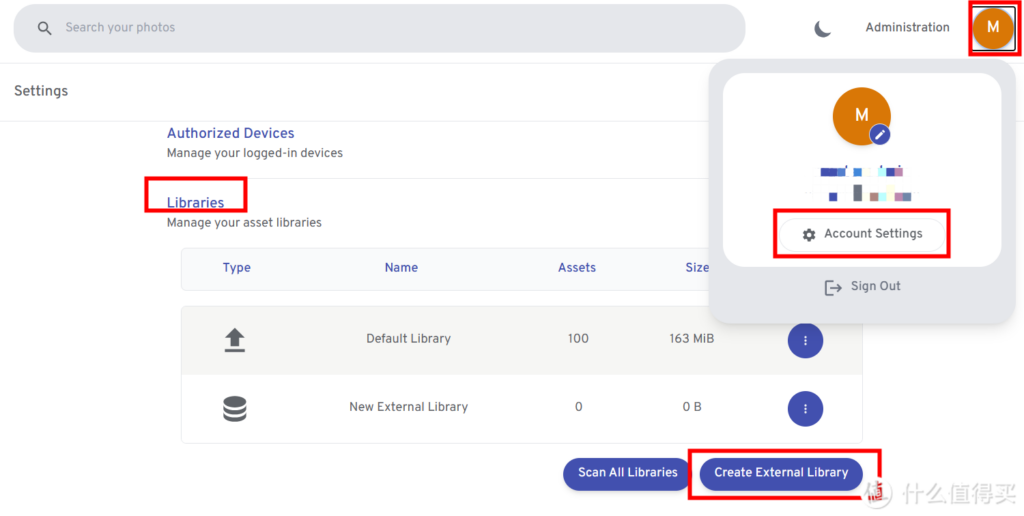This screenshot has height=516, width=1024.
Task: Open the Administration page
Action: coord(907,28)
